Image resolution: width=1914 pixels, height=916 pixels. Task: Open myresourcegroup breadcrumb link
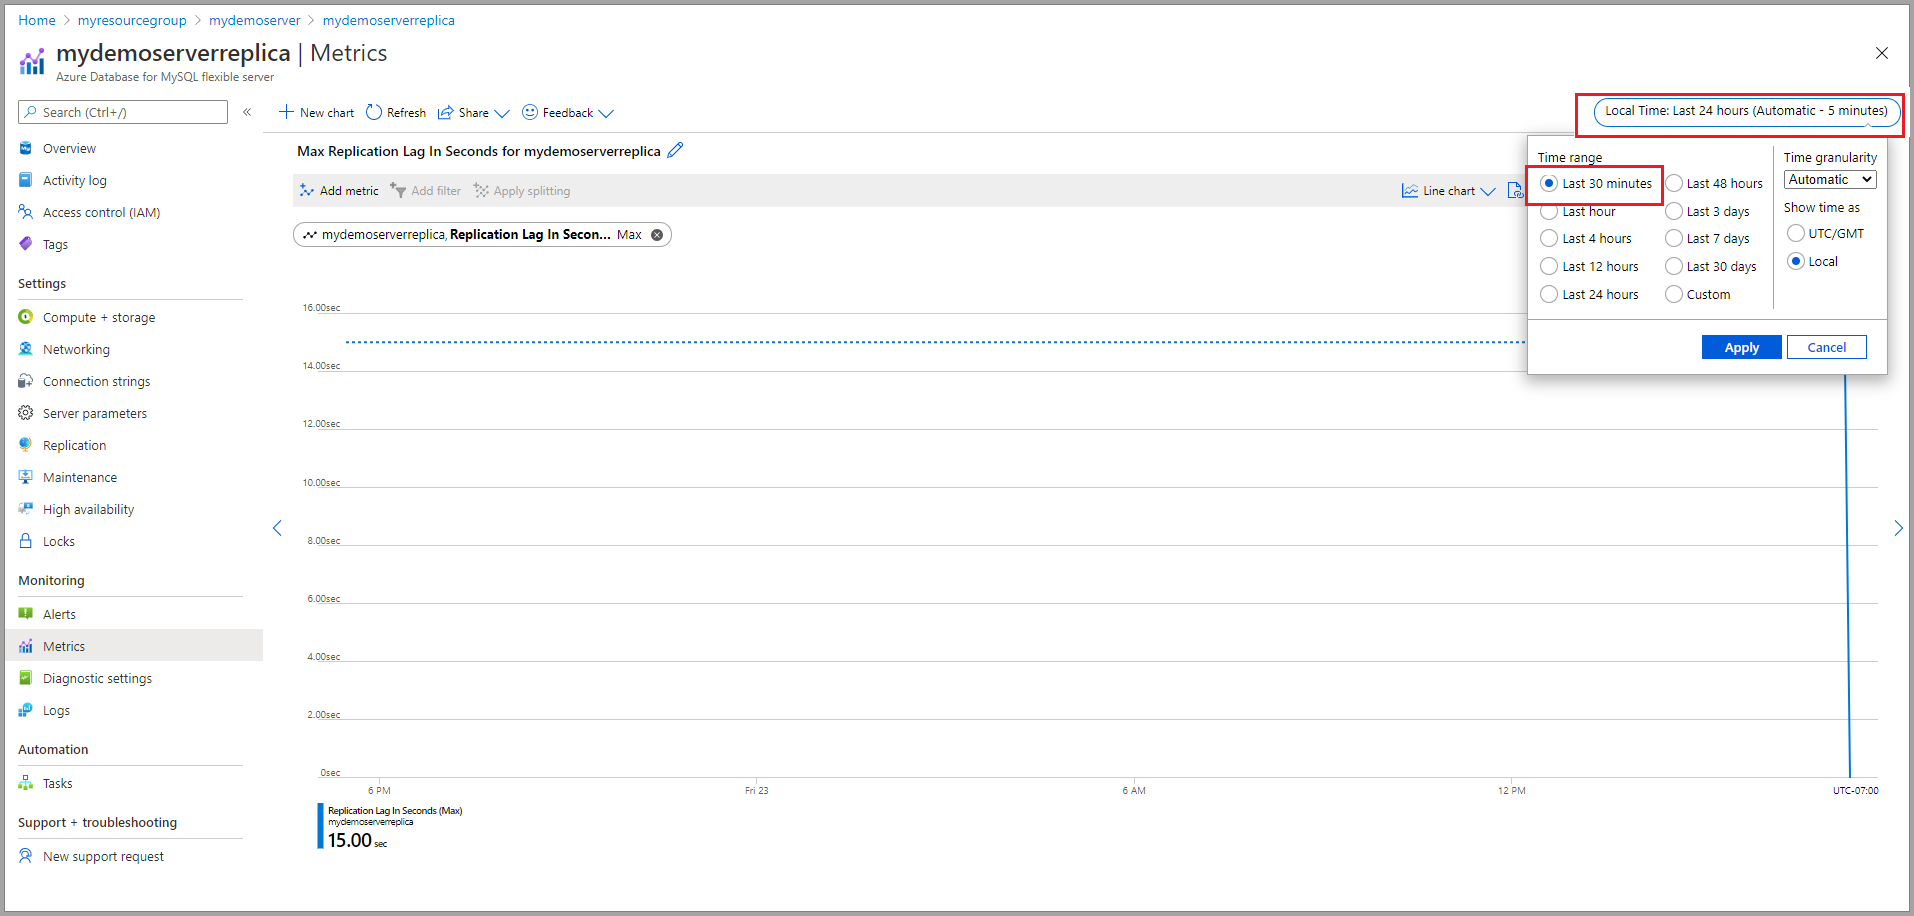tap(132, 20)
